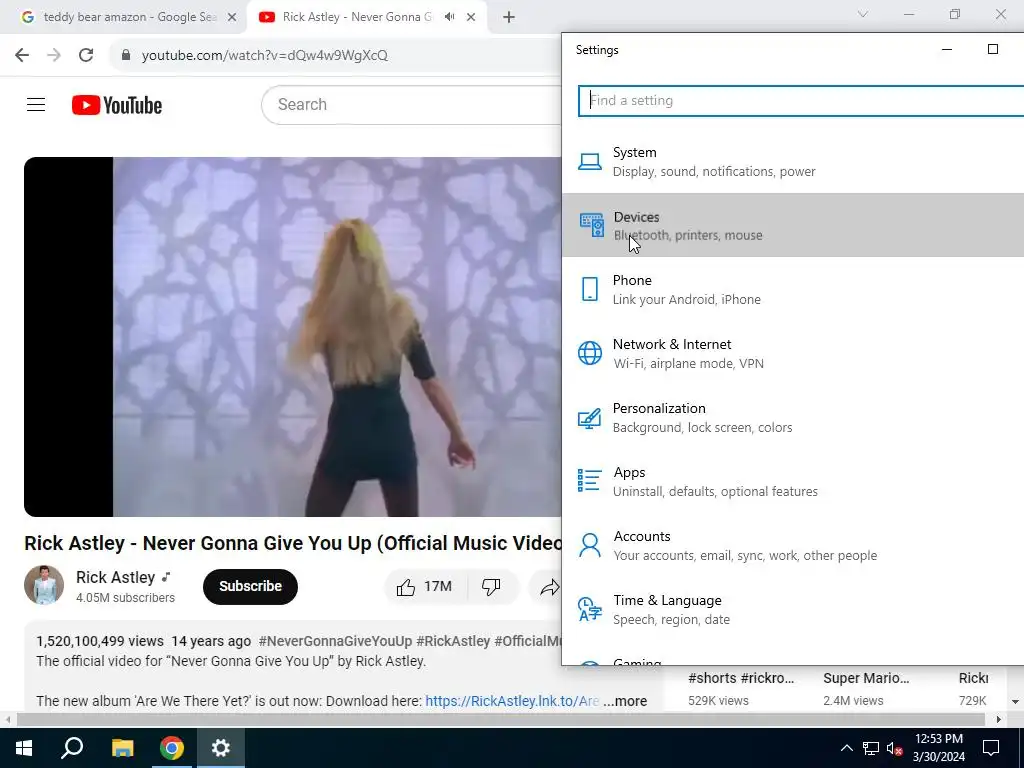Image resolution: width=1024 pixels, height=768 pixels.
Task: Click the vertical scroll down arrow
Action: [x=1016, y=702]
